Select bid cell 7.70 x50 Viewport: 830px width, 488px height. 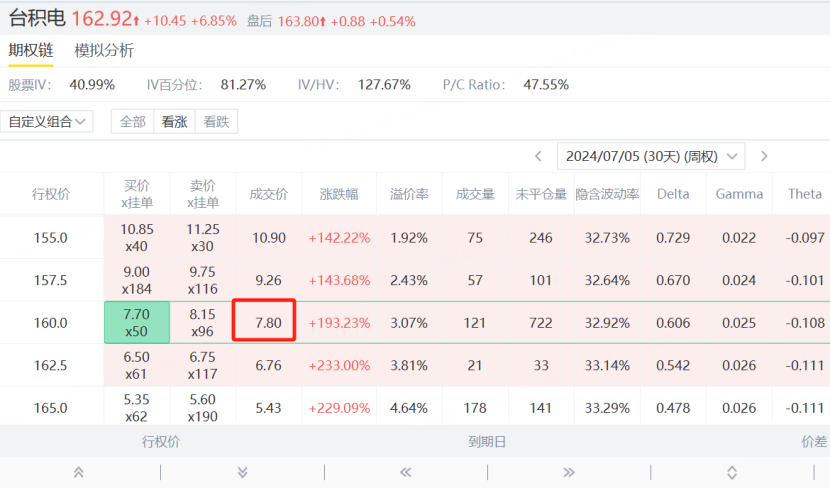(x=137, y=322)
